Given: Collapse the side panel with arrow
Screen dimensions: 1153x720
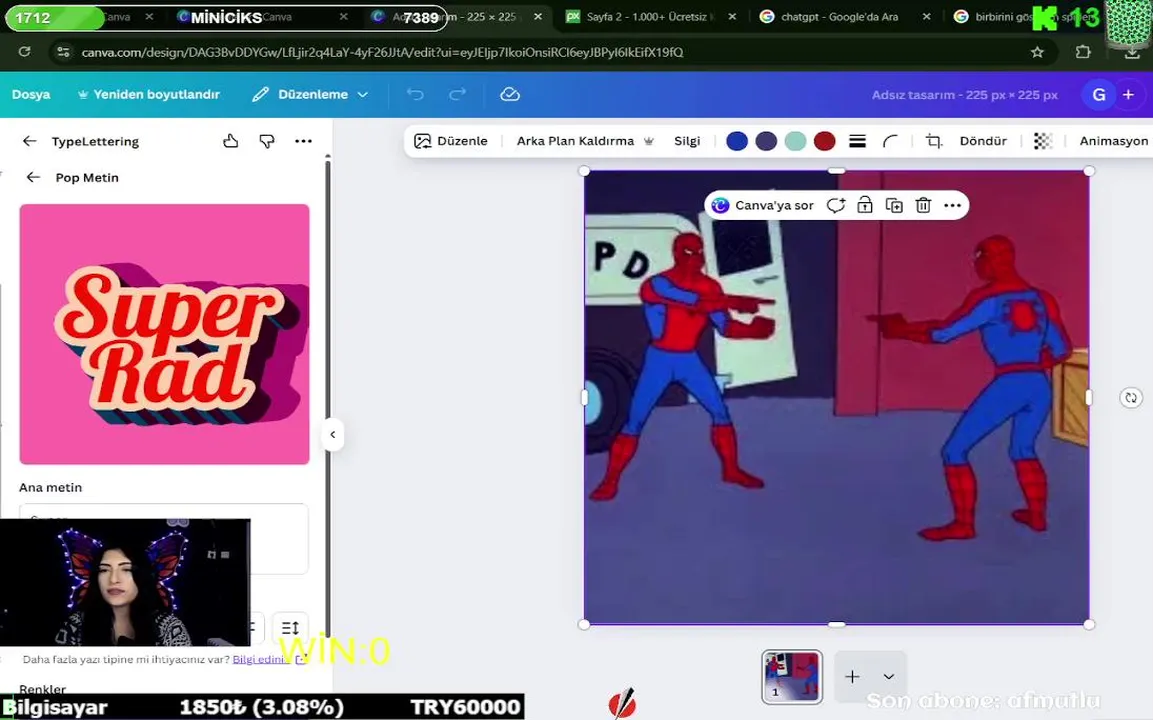Looking at the screenshot, I should [x=332, y=435].
